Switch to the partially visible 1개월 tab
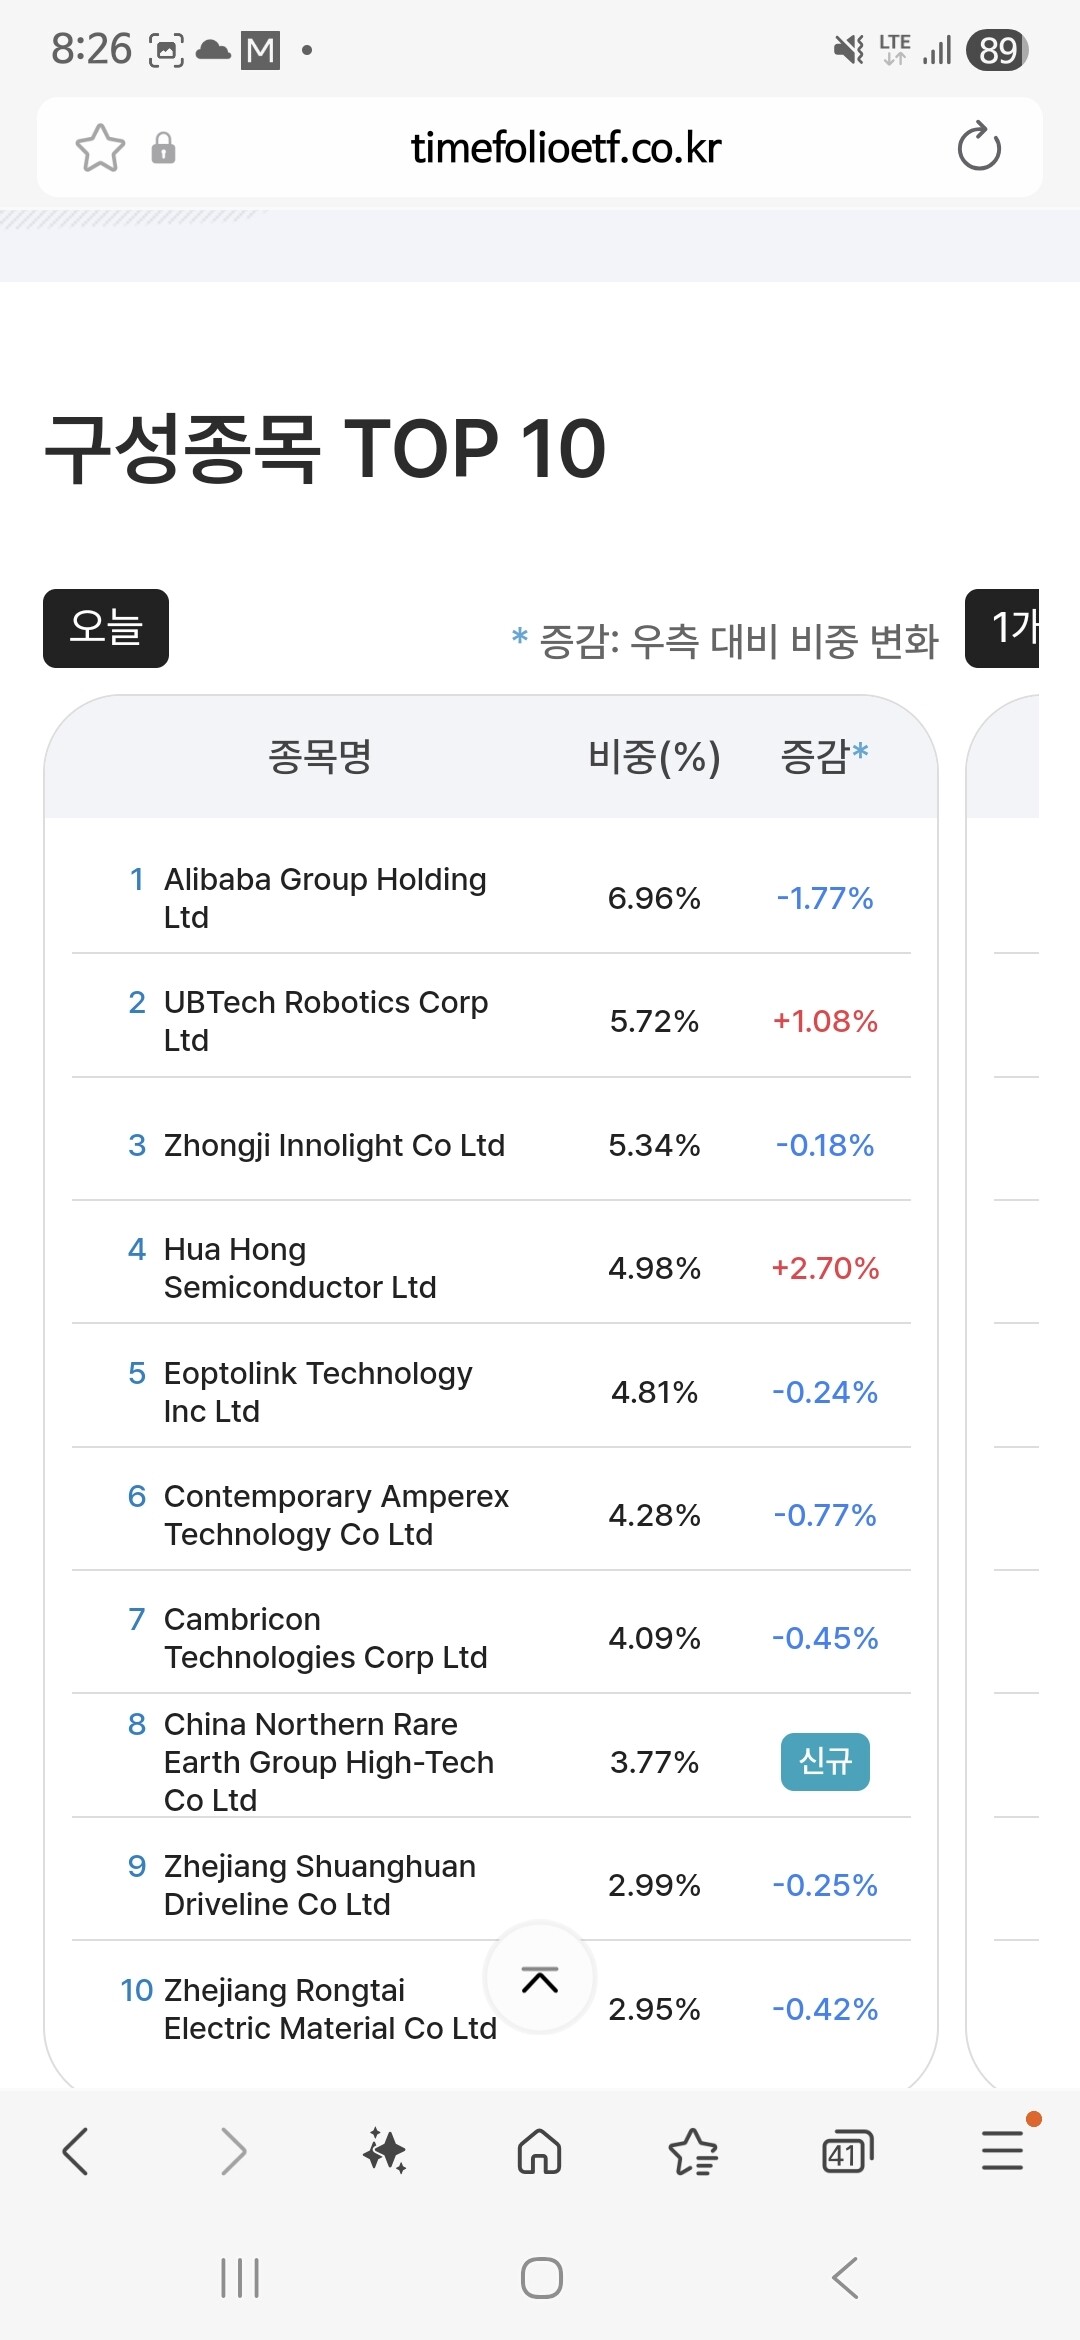 [1002, 628]
